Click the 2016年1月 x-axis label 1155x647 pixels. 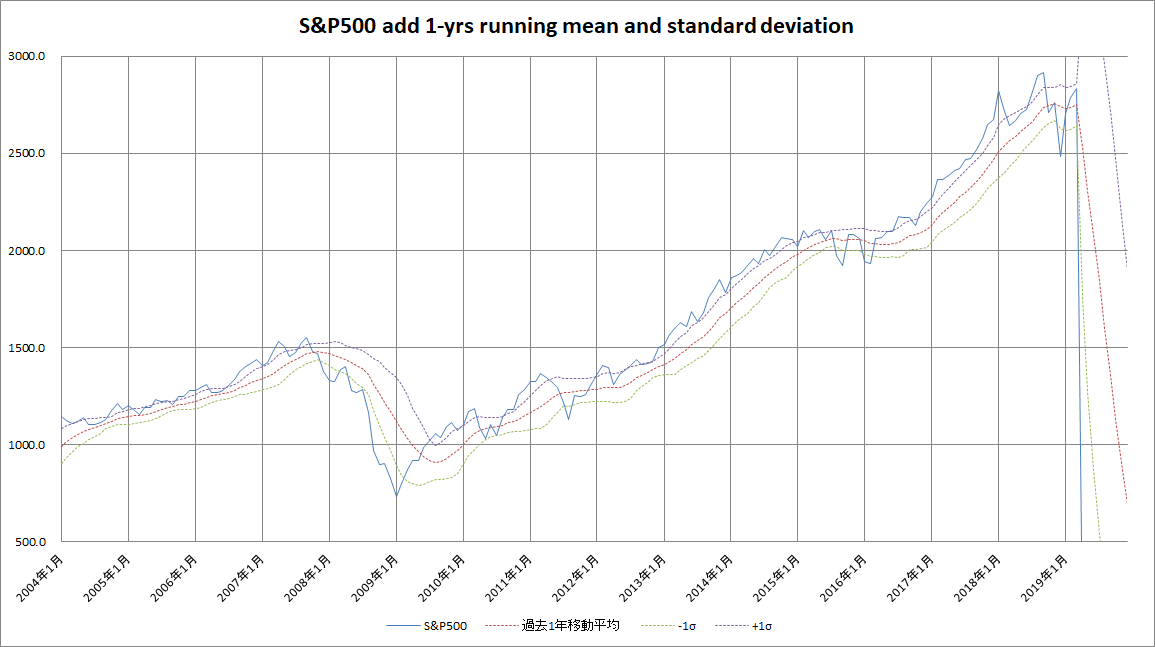843,578
